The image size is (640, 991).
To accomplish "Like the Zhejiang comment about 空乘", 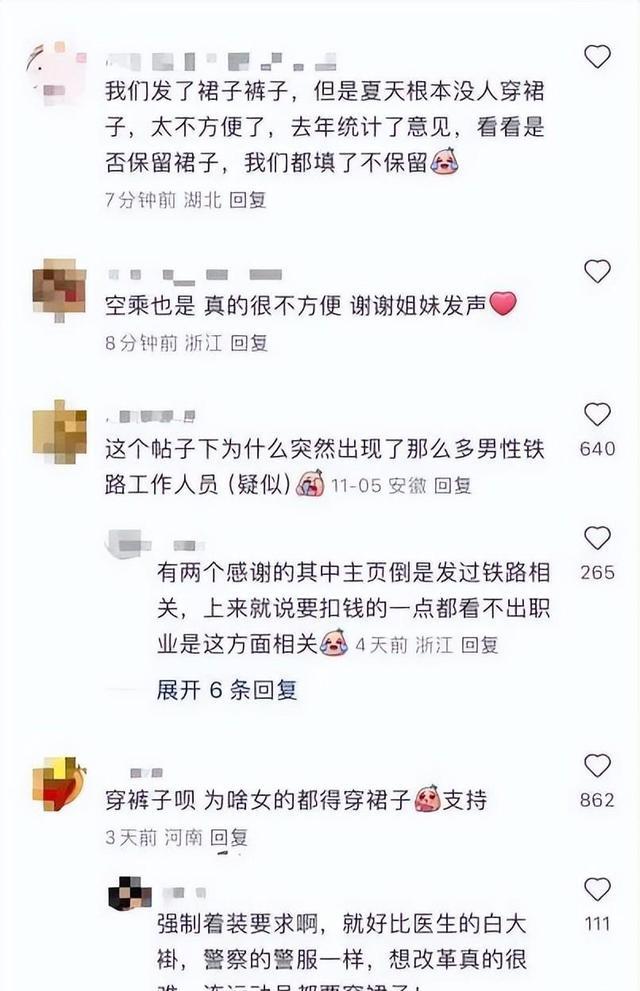I will coord(597,271).
